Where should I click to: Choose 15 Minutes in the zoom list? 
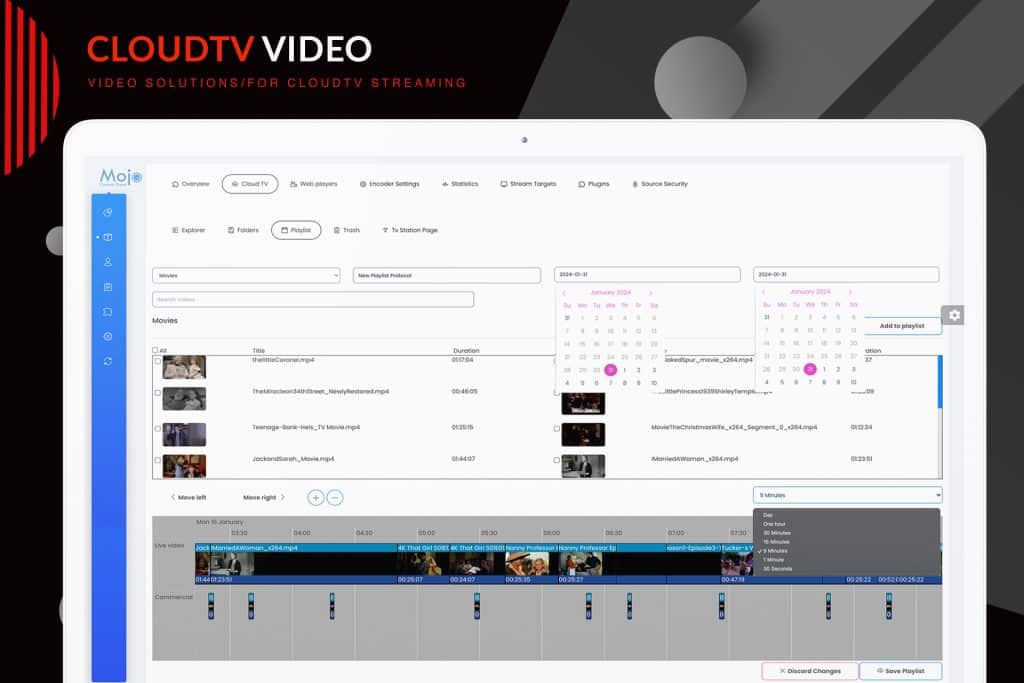(x=776, y=542)
